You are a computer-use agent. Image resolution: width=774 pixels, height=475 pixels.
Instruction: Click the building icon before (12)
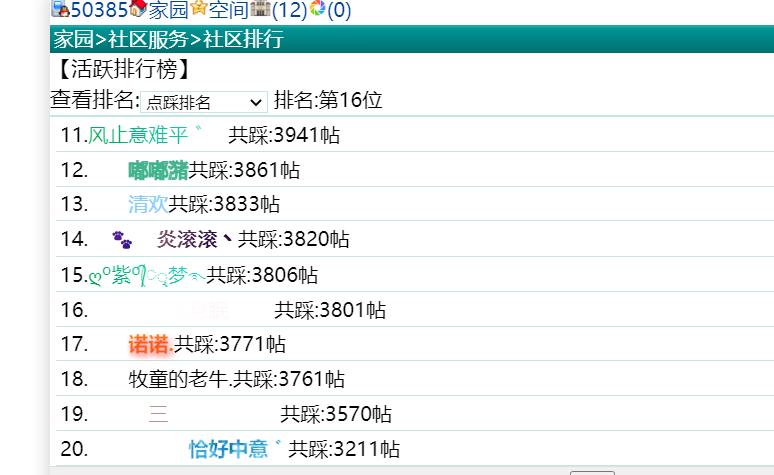(x=260, y=10)
